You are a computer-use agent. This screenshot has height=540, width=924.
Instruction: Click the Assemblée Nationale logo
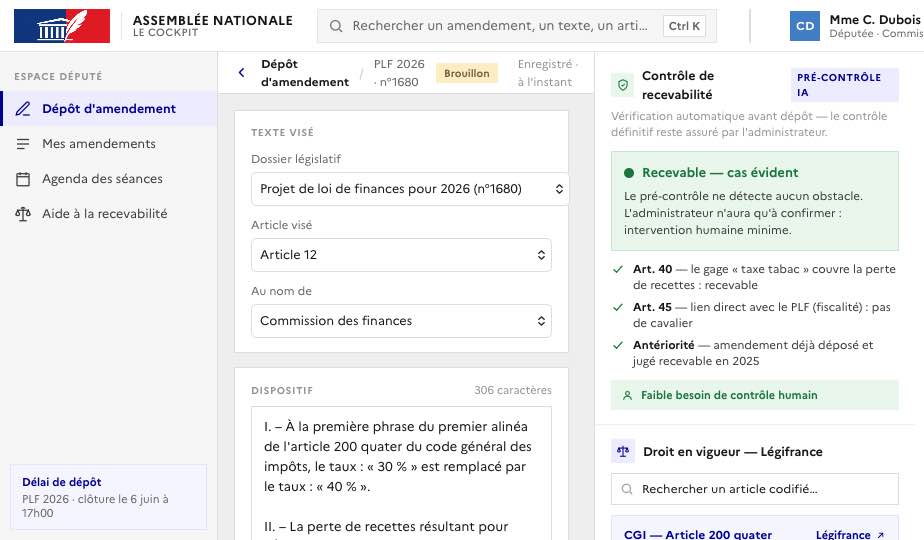tap(62, 26)
